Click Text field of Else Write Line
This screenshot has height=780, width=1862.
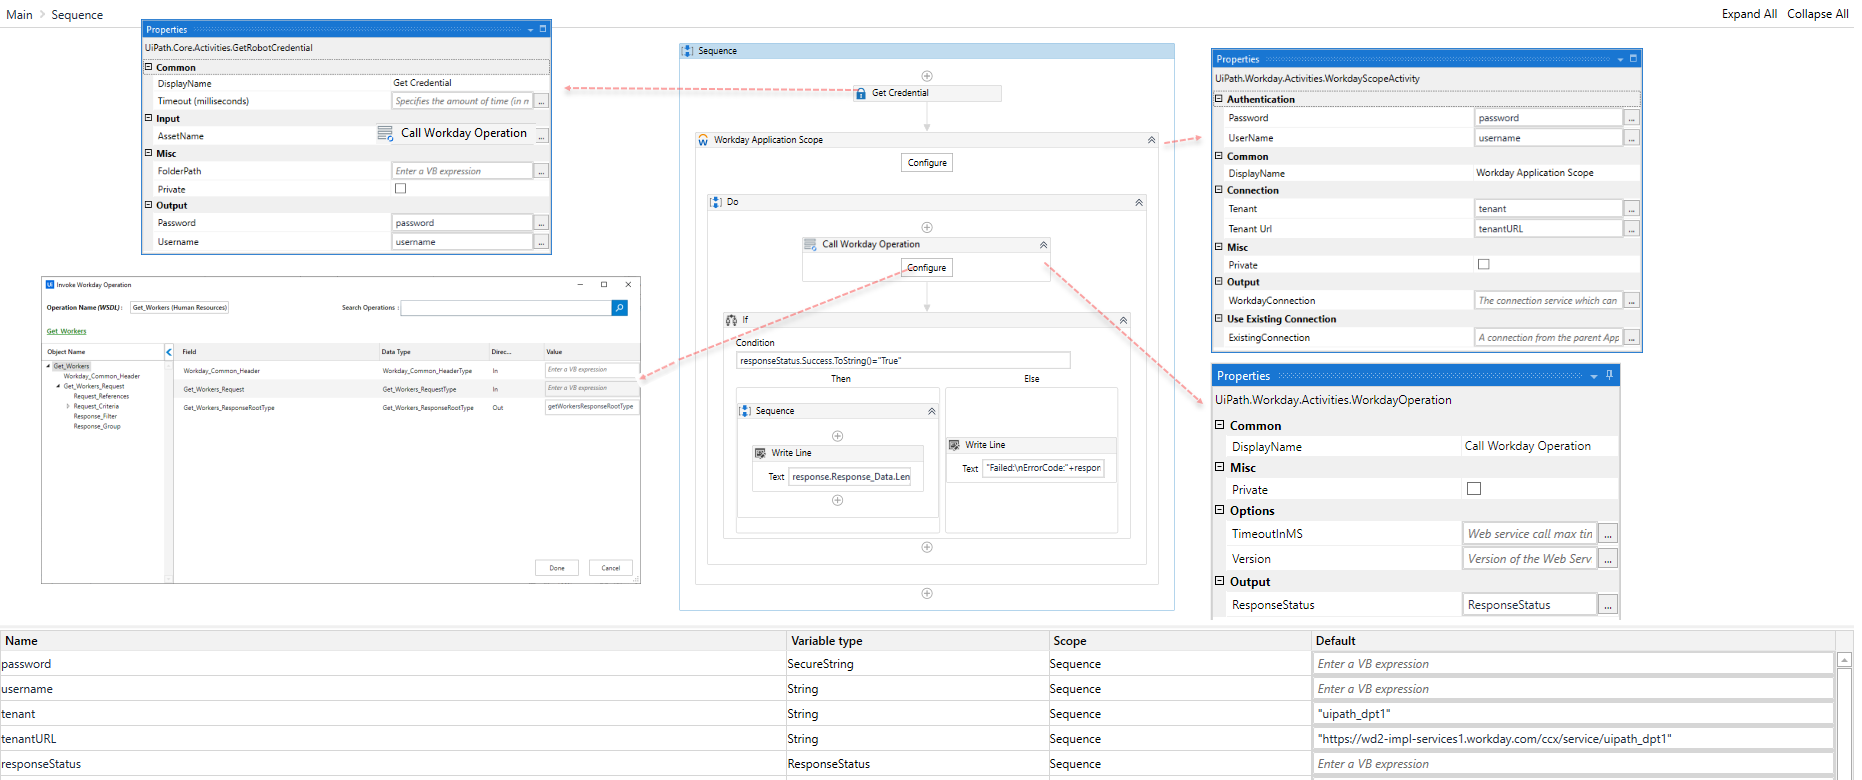(1044, 468)
